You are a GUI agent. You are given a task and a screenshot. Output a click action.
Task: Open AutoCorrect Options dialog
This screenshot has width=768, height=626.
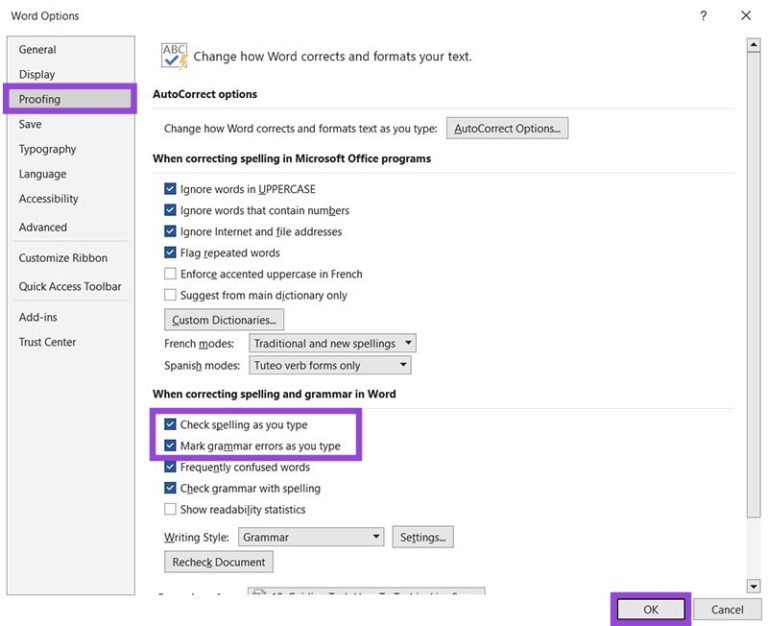[x=507, y=129]
